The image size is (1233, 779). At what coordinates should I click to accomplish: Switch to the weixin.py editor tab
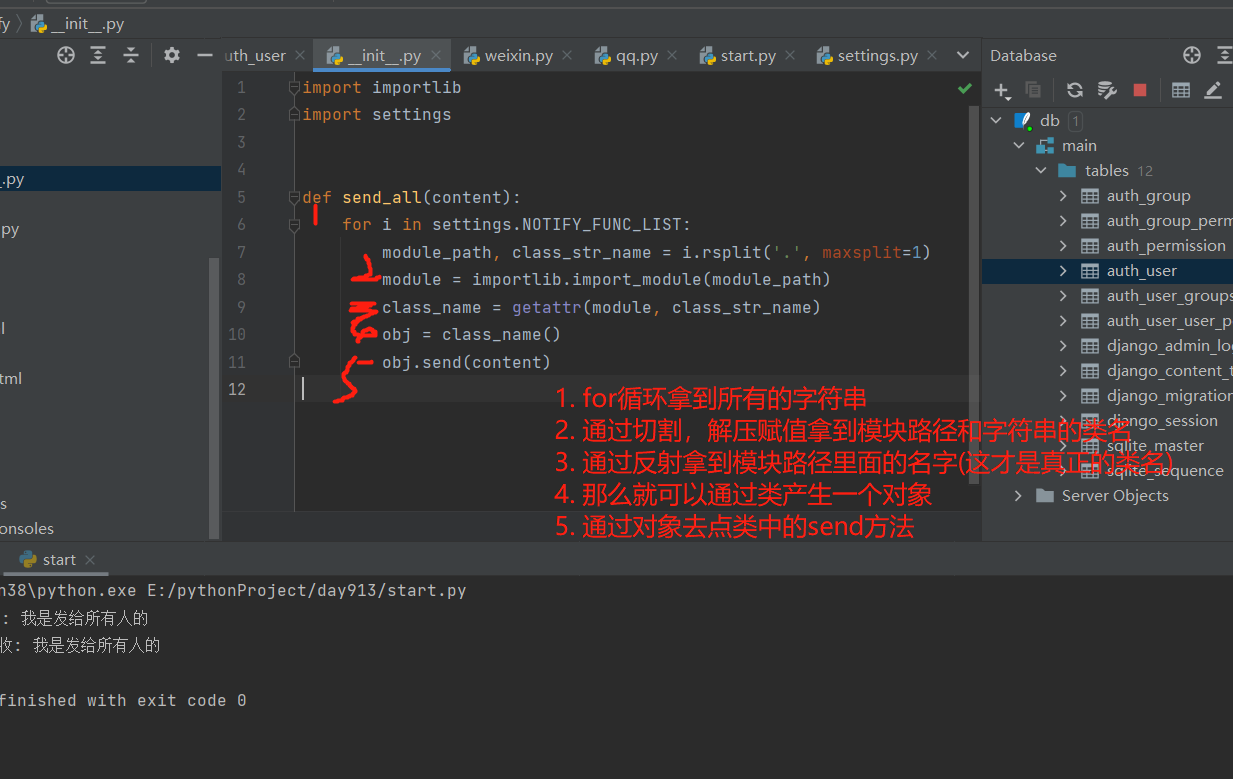coord(518,56)
